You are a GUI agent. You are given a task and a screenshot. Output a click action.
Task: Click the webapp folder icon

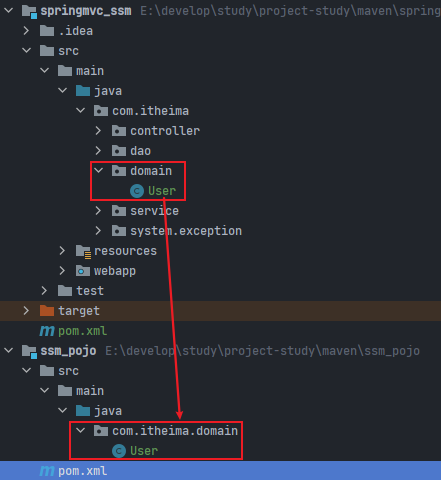point(83,271)
